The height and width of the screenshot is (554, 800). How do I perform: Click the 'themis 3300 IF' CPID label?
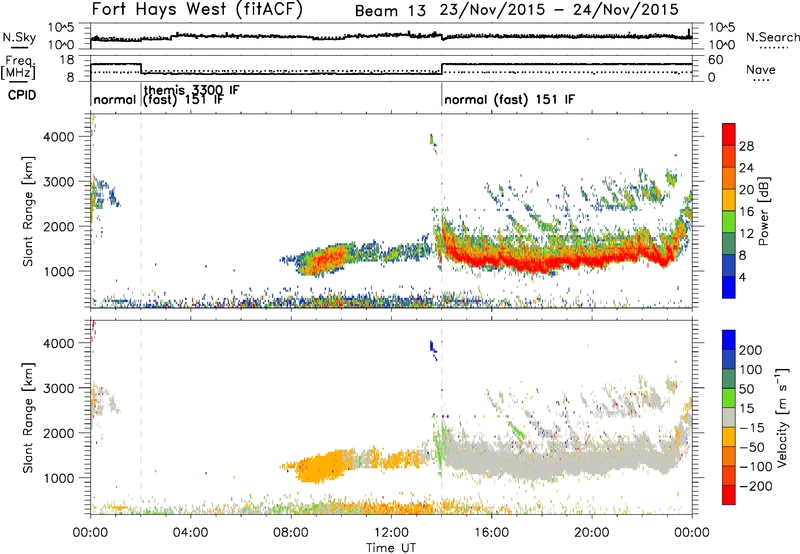click(x=191, y=90)
